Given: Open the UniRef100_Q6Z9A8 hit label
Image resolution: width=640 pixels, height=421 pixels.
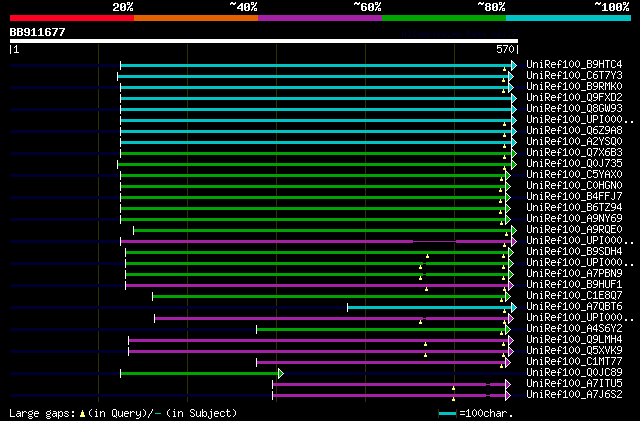Looking at the screenshot, I should [x=574, y=131].
